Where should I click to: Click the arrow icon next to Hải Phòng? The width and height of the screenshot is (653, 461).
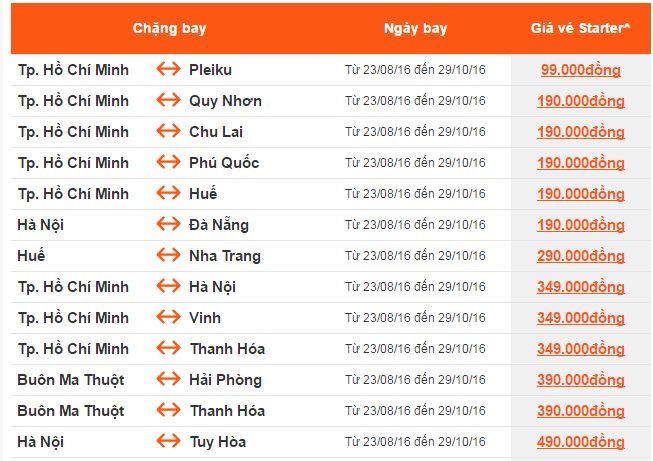(x=167, y=380)
